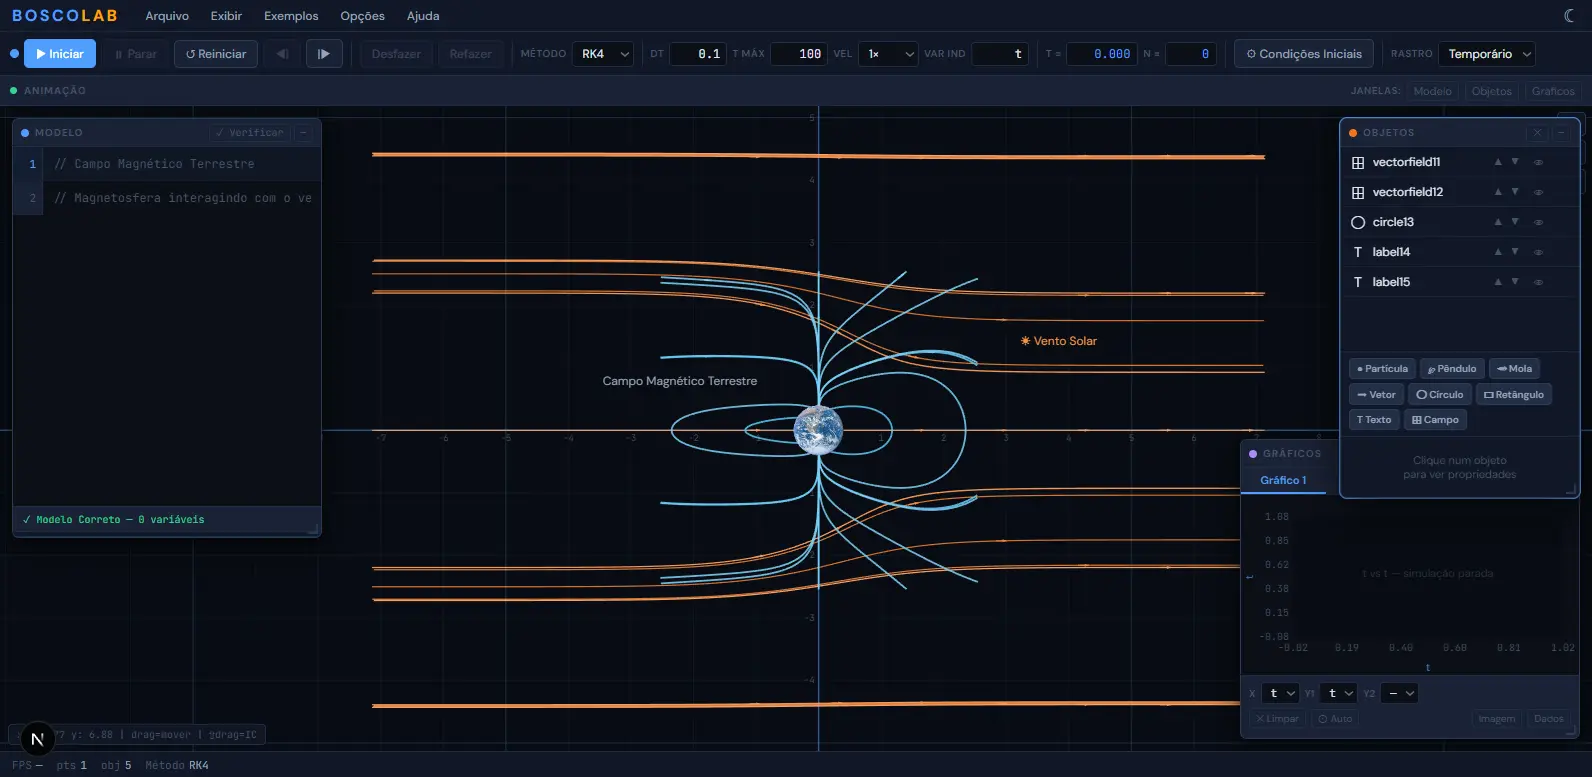Screen dimensions: 1592x777
Task: Open the Y2 axis variable dropdown
Action: pyautogui.click(x=1400, y=693)
